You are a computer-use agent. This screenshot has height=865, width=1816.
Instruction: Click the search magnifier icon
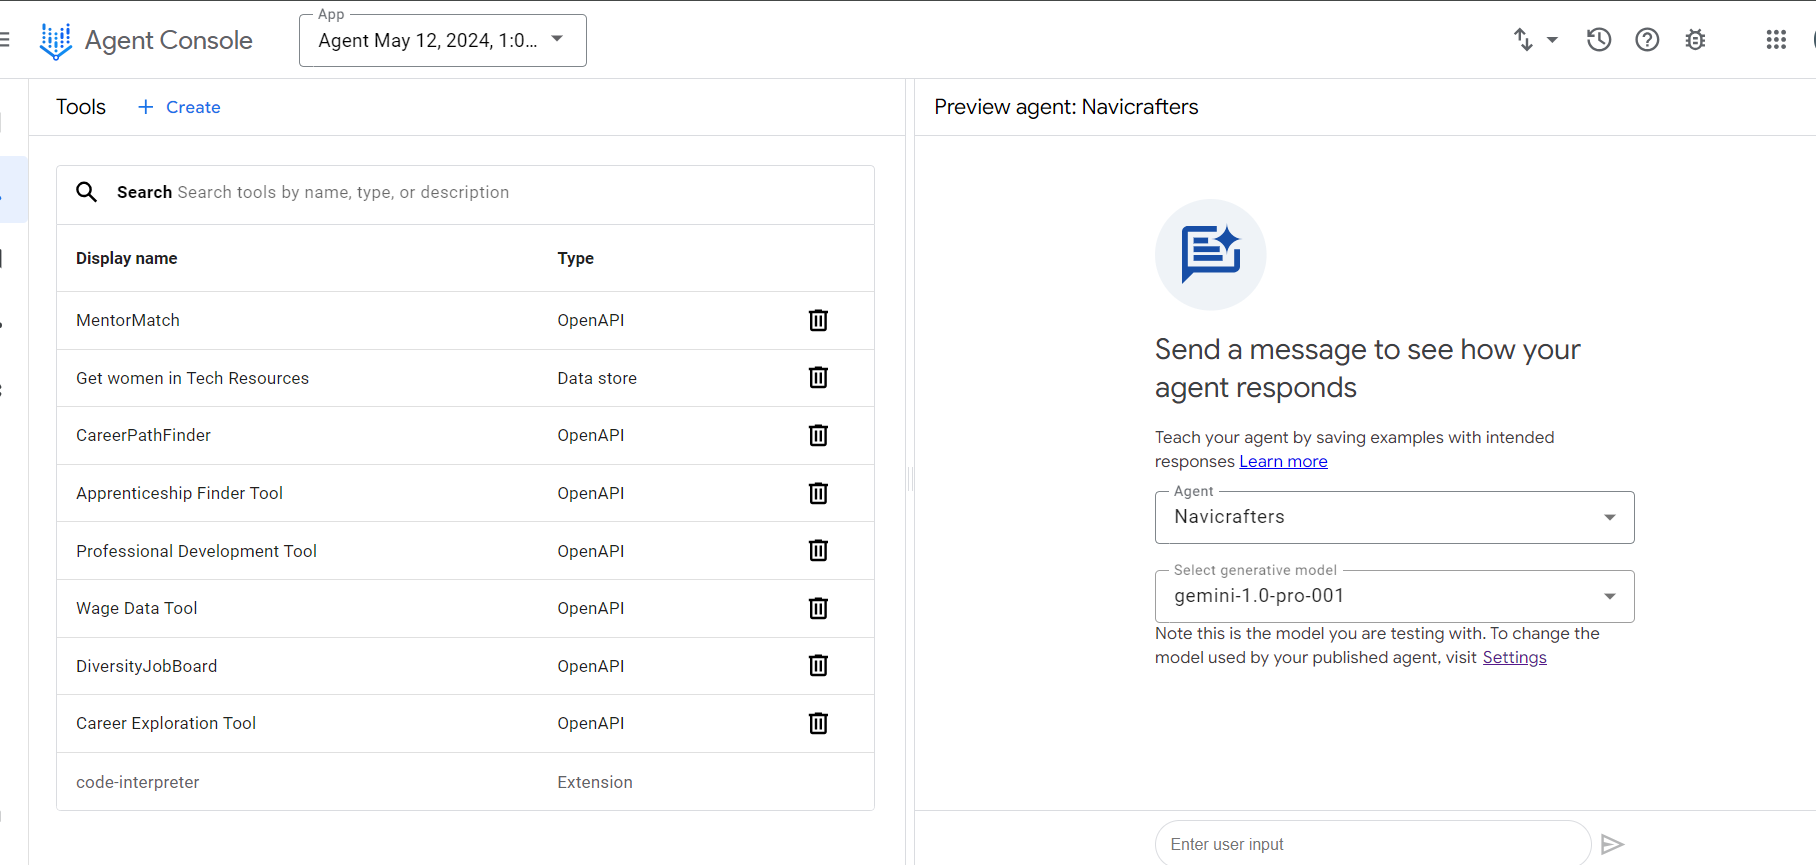(x=87, y=192)
